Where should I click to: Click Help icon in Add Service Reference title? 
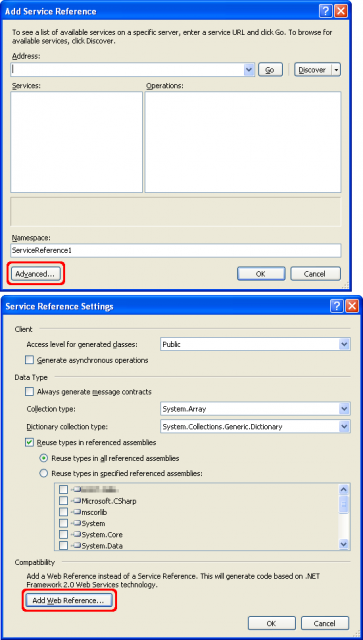pos(326,11)
